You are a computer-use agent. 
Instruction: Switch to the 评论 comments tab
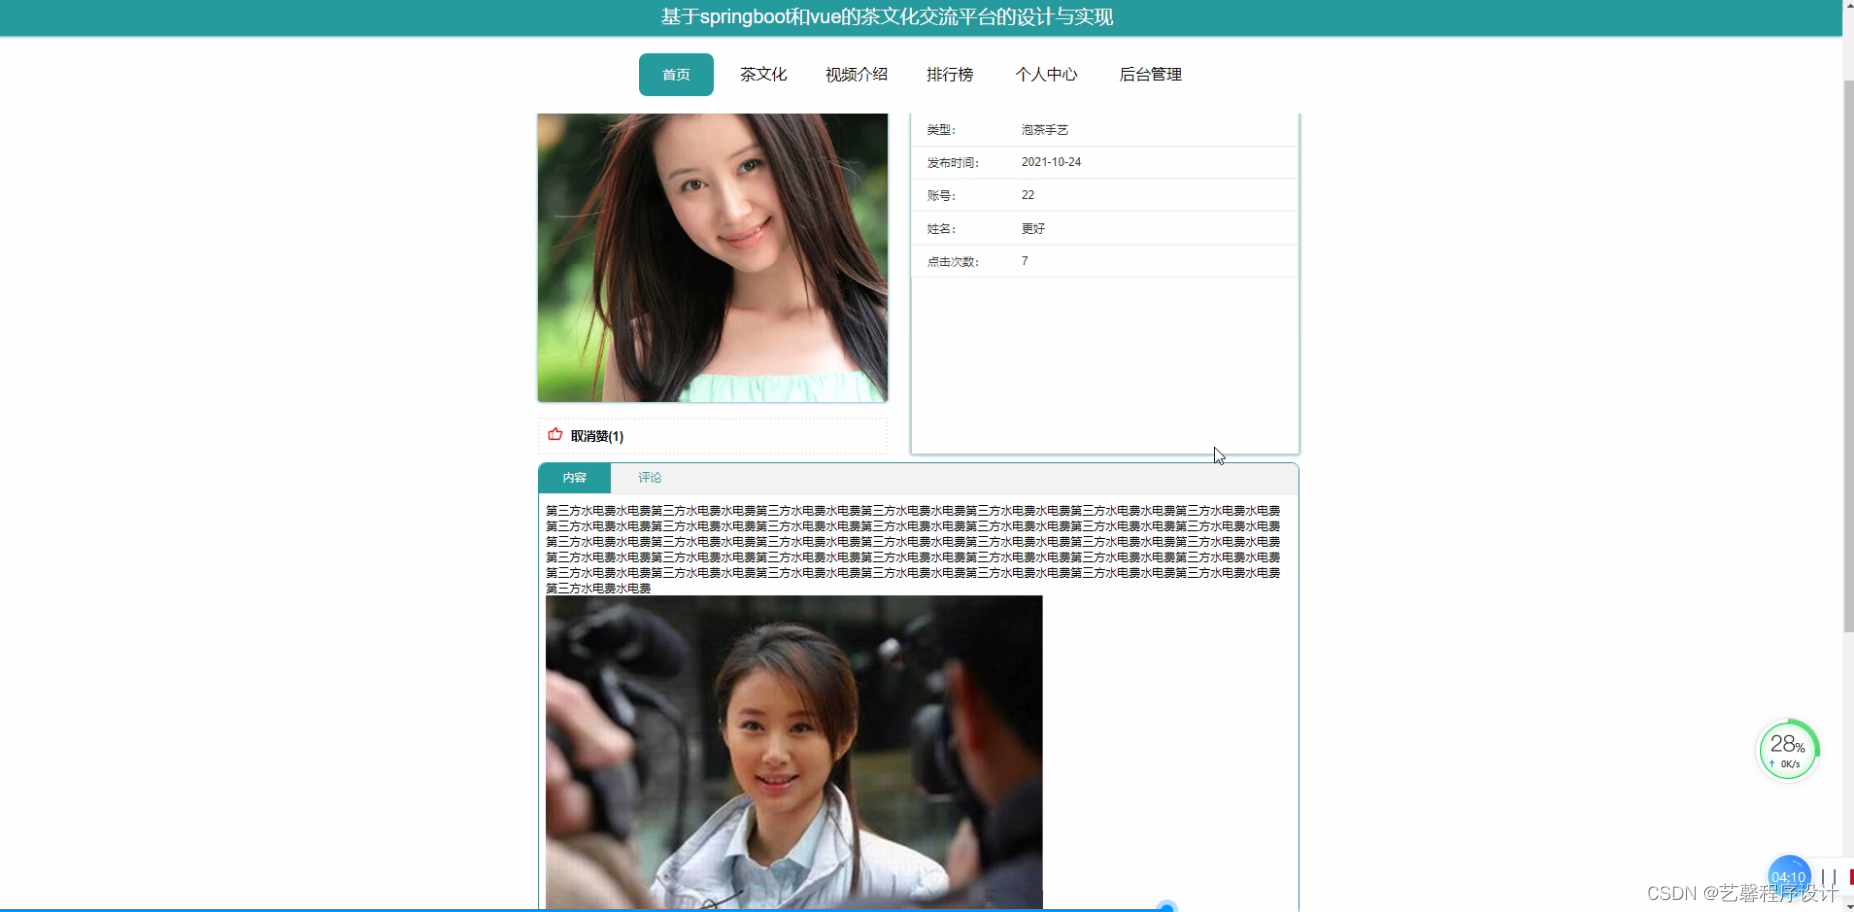click(x=649, y=477)
